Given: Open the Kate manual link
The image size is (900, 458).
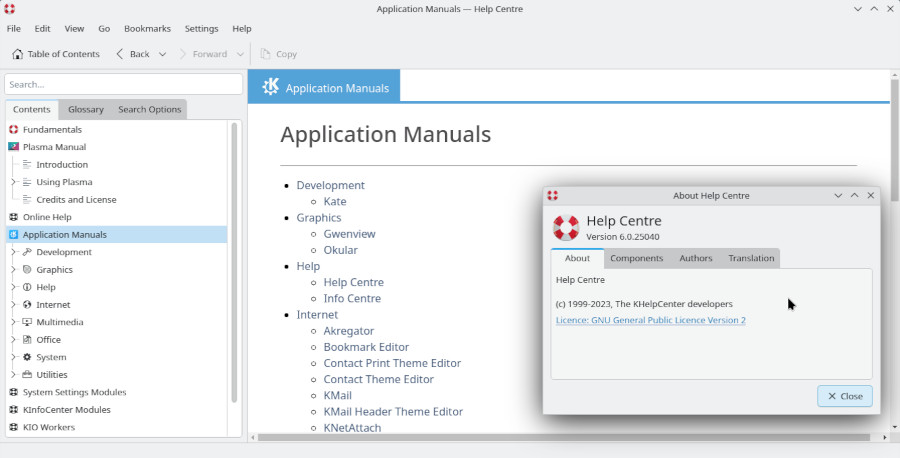Looking at the screenshot, I should (x=335, y=201).
